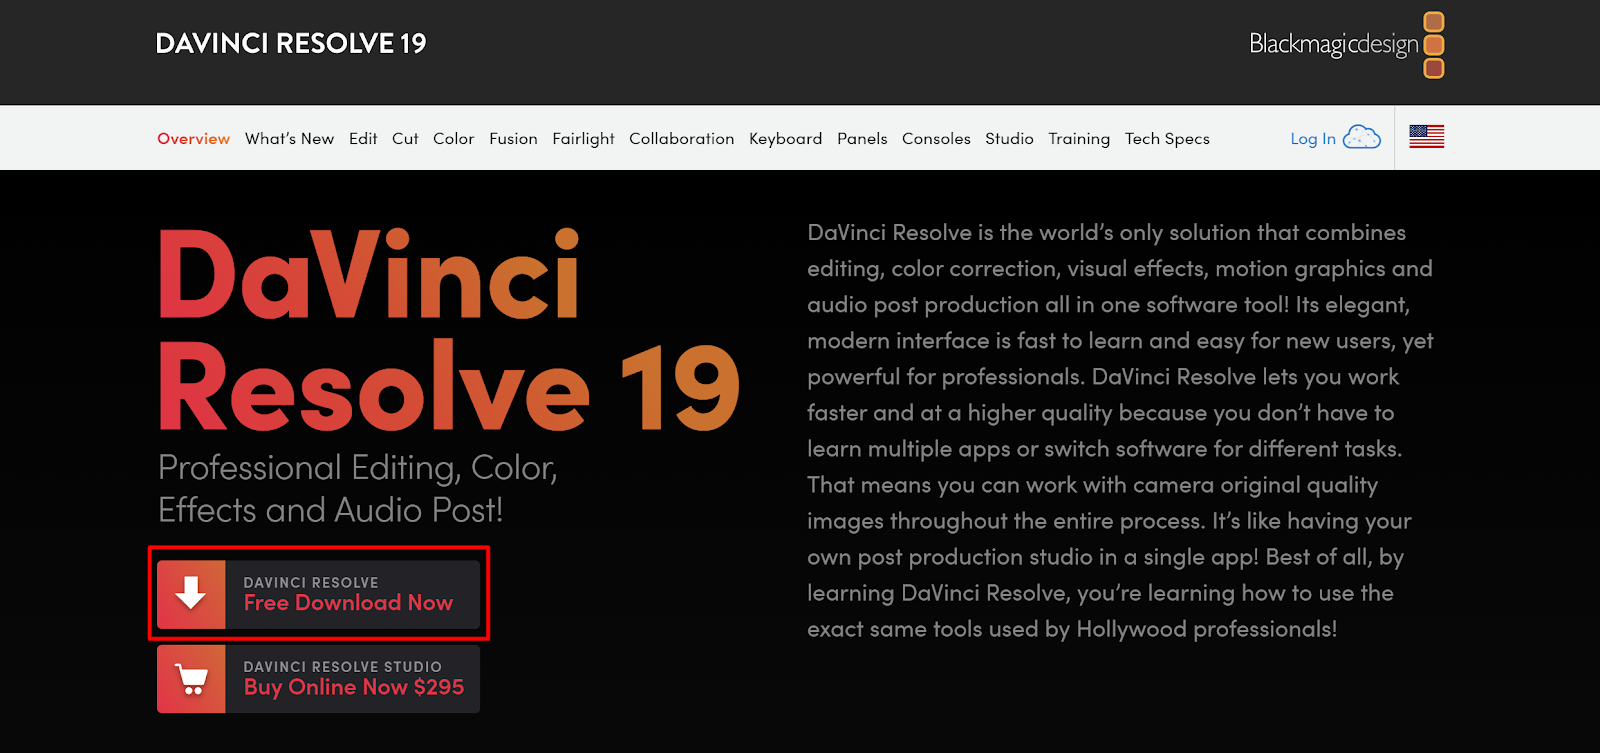Select the Keyboard tab
This screenshot has height=753, width=1600.
click(785, 139)
